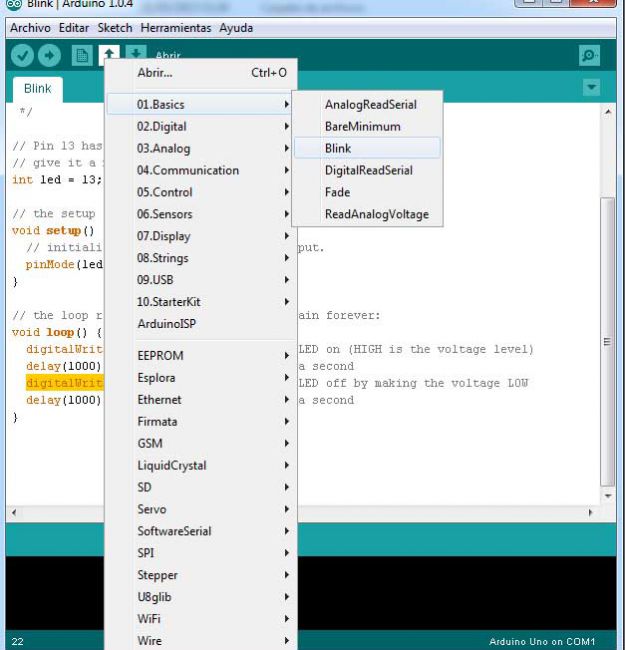The width and height of the screenshot is (625, 650).
Task: Expand the 03.Analog submenu
Action: point(200,148)
